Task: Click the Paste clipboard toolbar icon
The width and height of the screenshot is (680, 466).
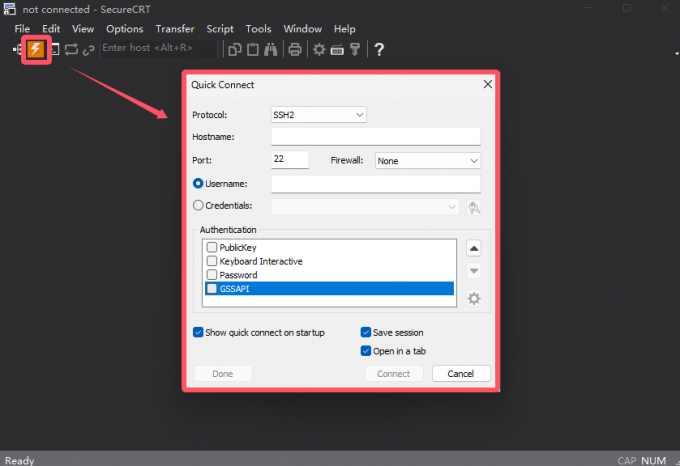Action: 253,49
